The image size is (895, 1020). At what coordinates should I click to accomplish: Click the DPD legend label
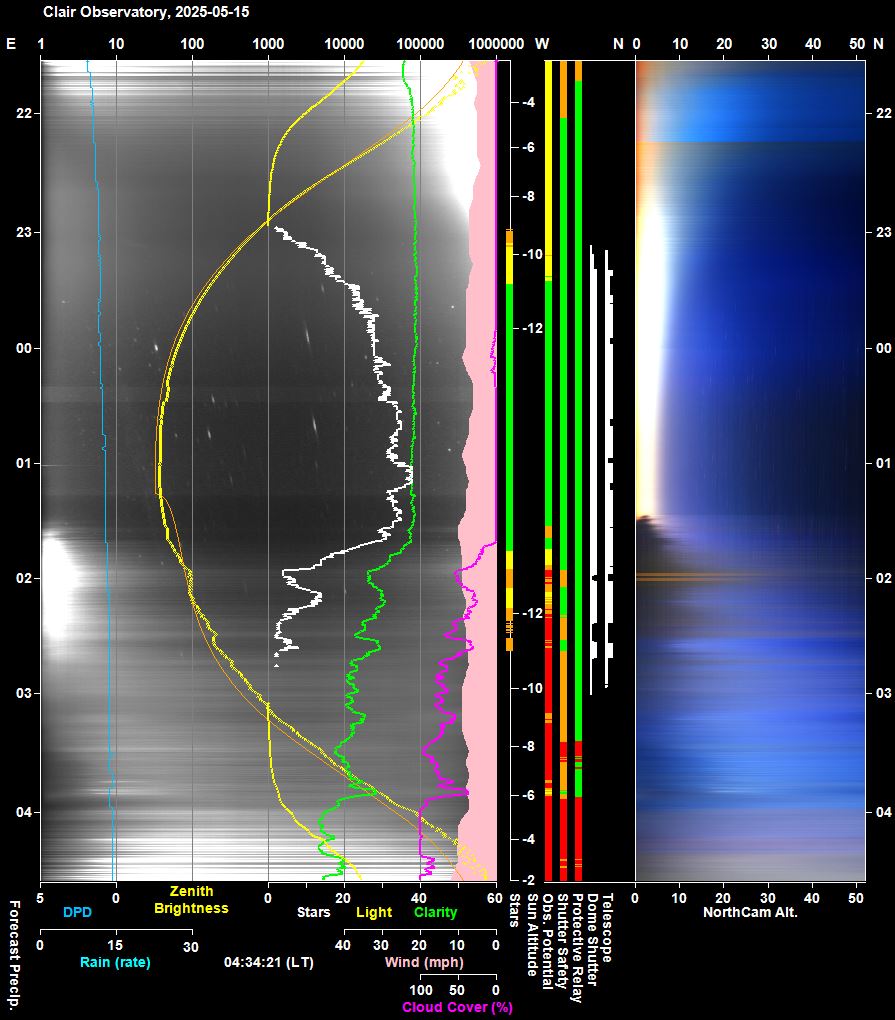pyautogui.click(x=78, y=912)
